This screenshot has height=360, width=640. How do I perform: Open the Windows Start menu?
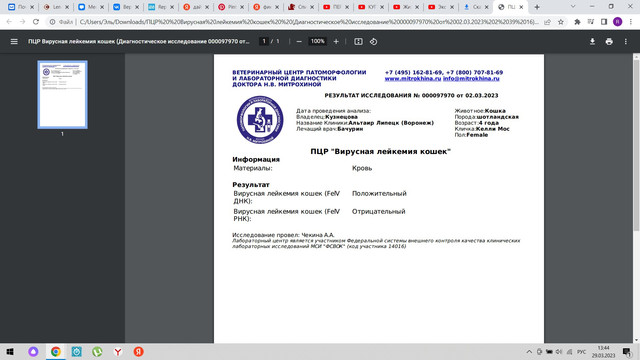click(10, 351)
